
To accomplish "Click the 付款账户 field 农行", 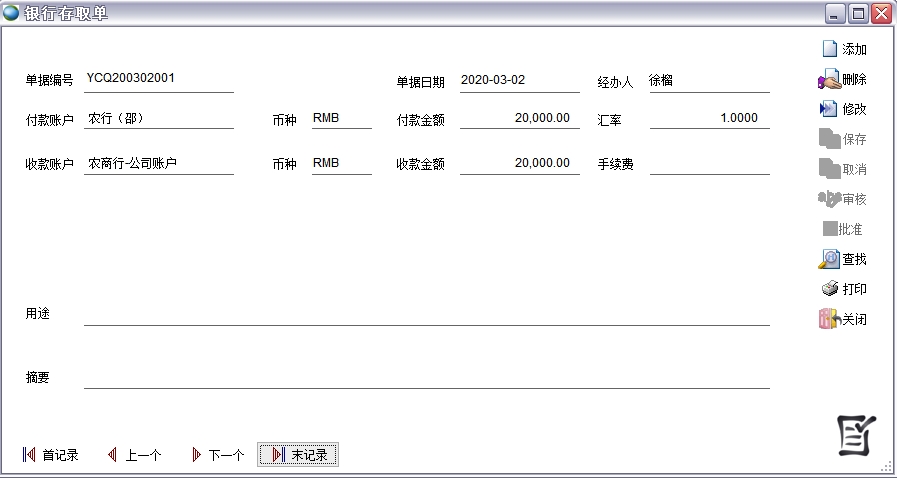I will tap(159, 118).
